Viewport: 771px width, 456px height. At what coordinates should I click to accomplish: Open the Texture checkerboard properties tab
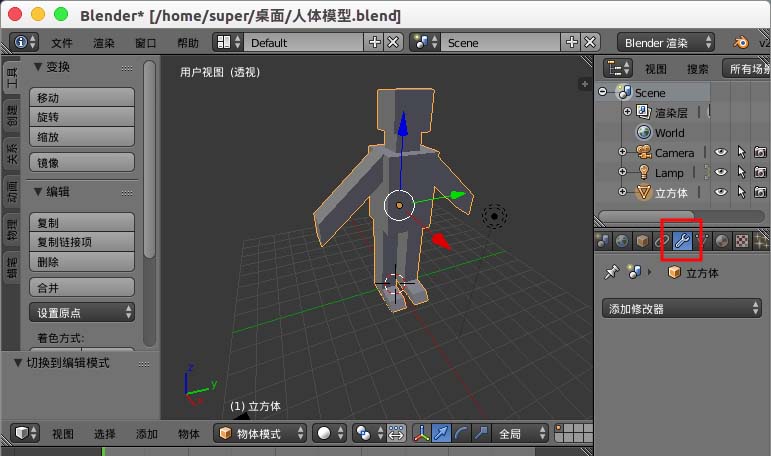[x=742, y=241]
